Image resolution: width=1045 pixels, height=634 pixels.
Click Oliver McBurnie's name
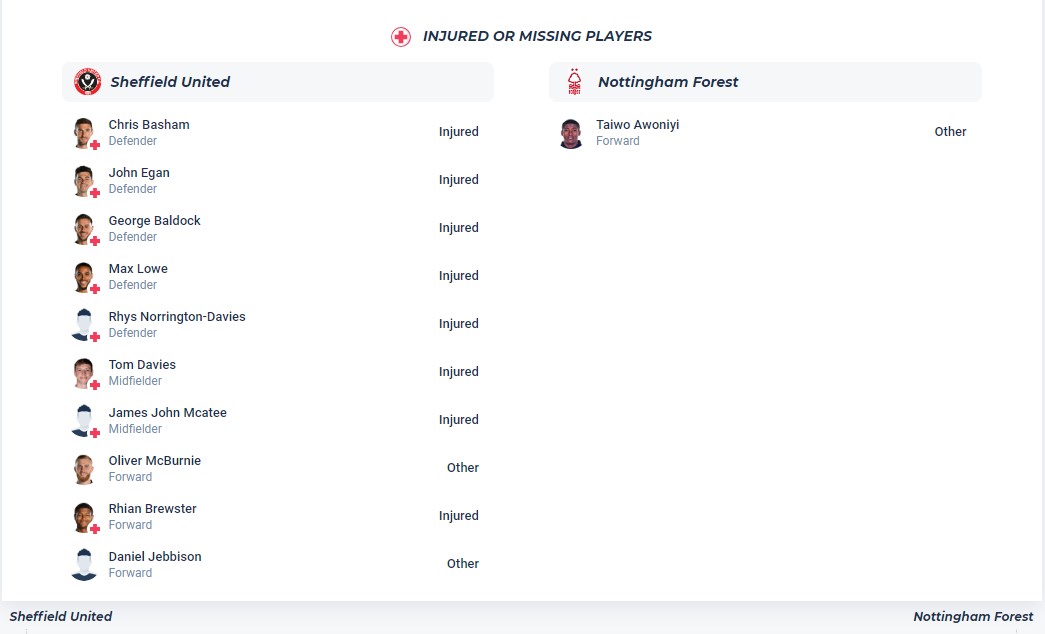(155, 461)
